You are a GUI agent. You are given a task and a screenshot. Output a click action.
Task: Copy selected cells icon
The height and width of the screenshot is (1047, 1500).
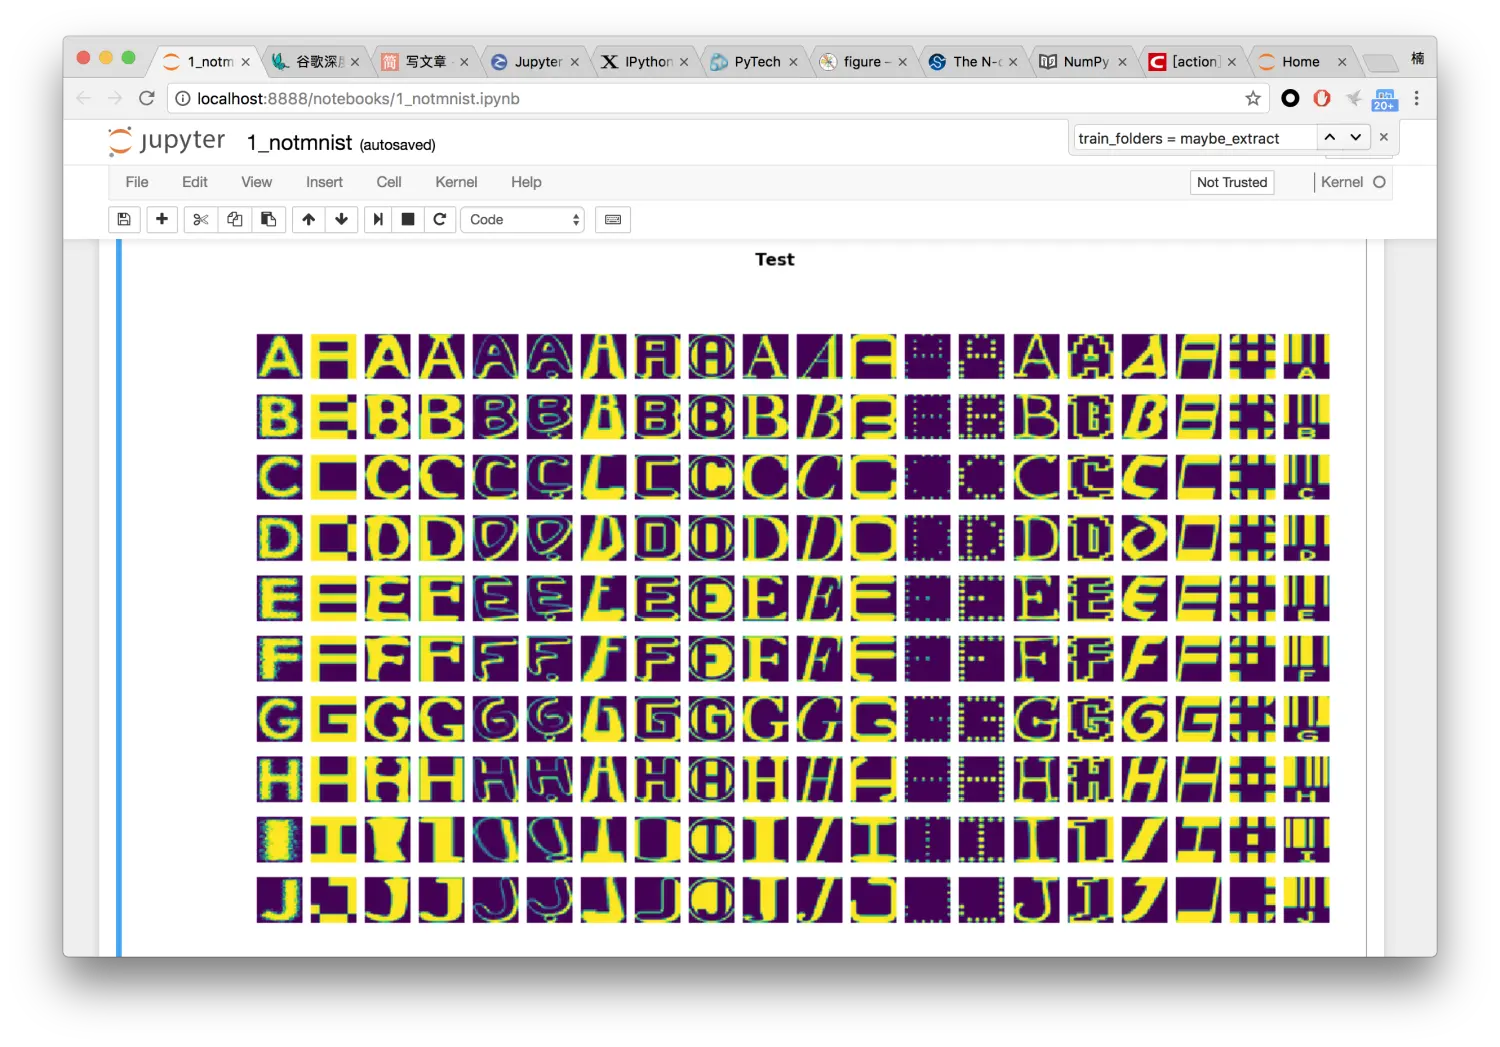click(235, 220)
